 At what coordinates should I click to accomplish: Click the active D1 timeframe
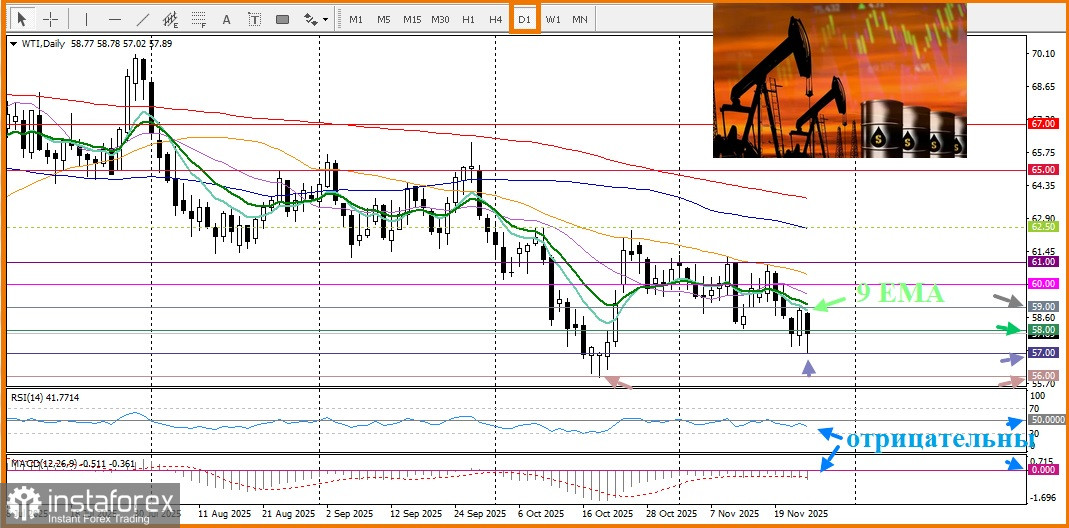524,19
